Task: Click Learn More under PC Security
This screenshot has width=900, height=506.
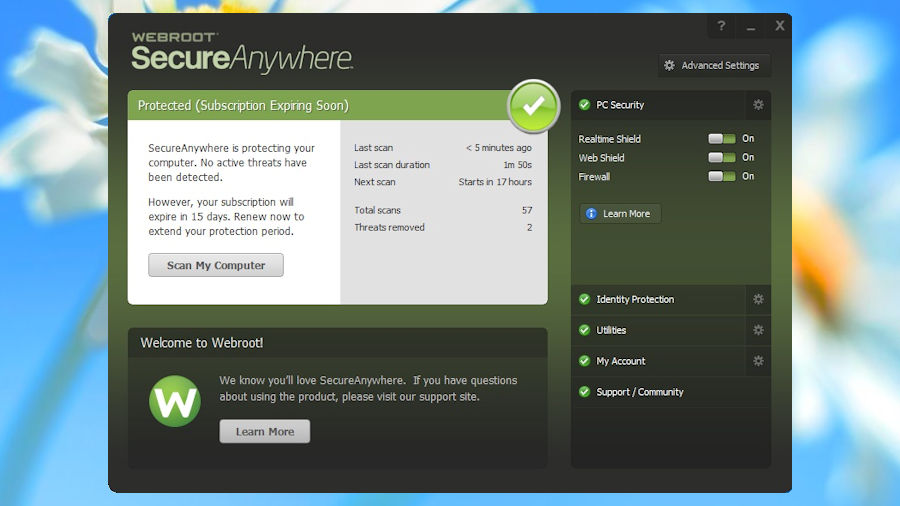Action: click(620, 214)
